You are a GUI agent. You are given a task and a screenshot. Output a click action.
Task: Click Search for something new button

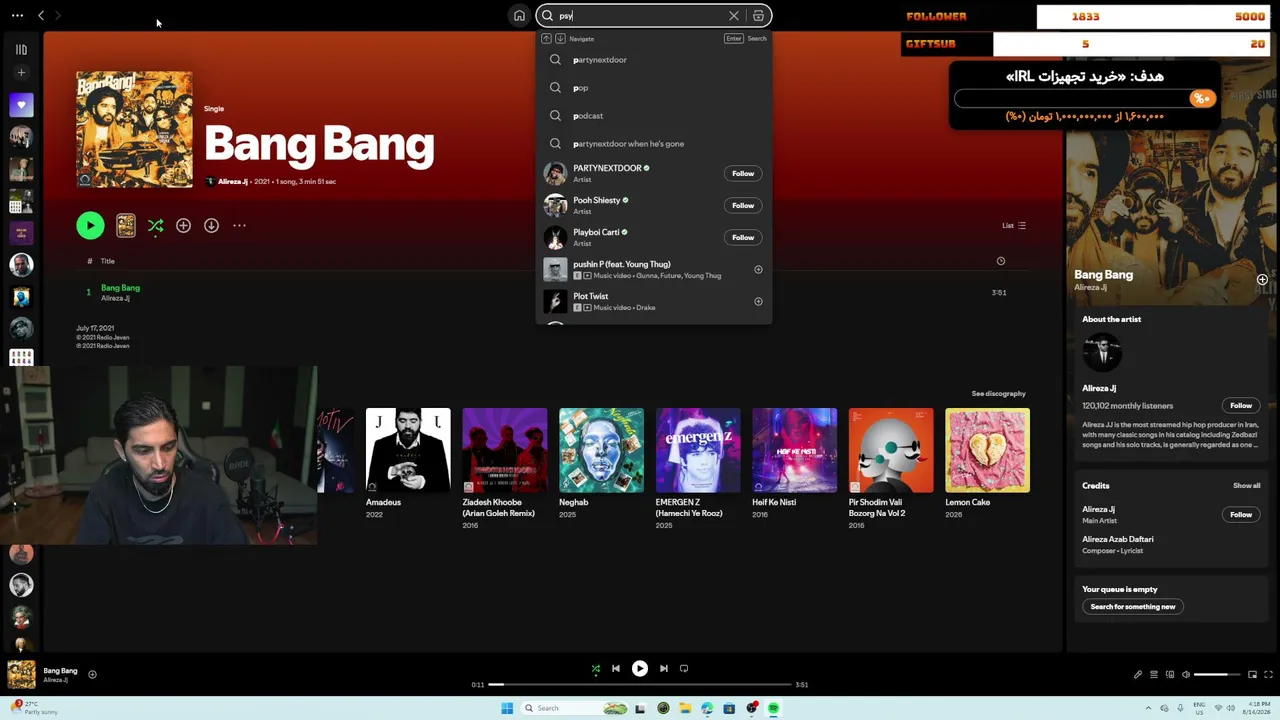pos(1133,607)
